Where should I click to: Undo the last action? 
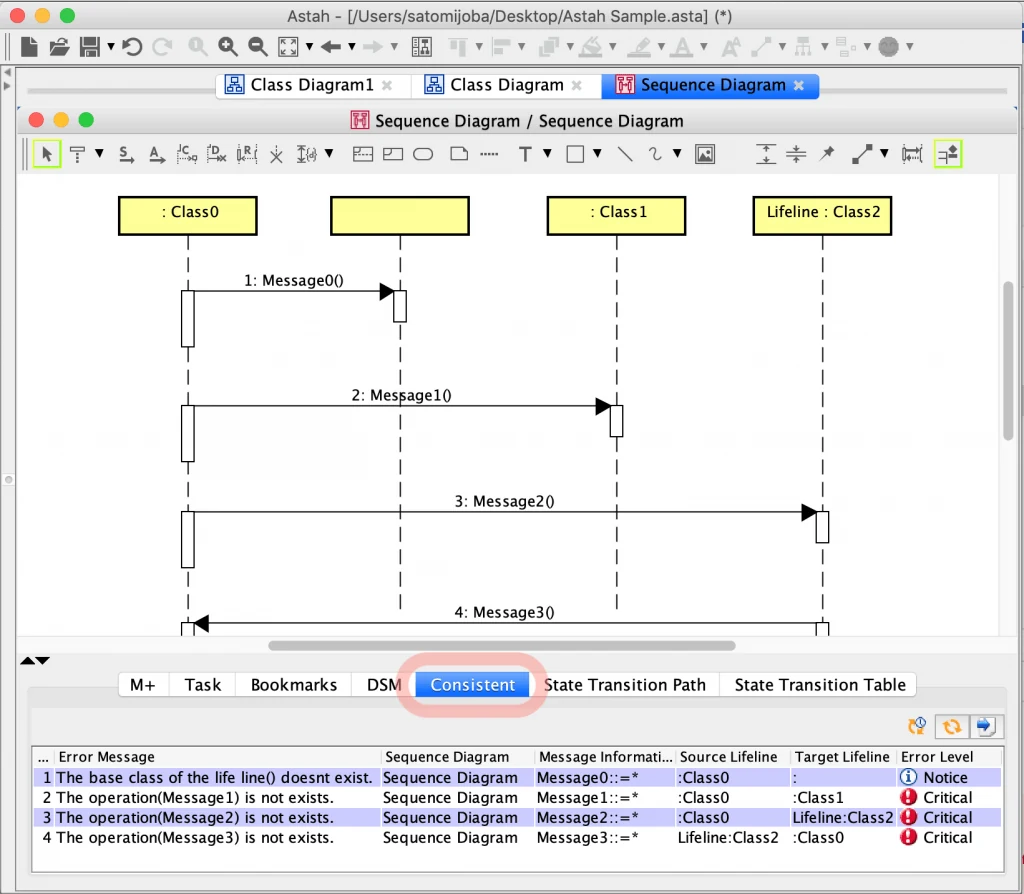pos(132,46)
